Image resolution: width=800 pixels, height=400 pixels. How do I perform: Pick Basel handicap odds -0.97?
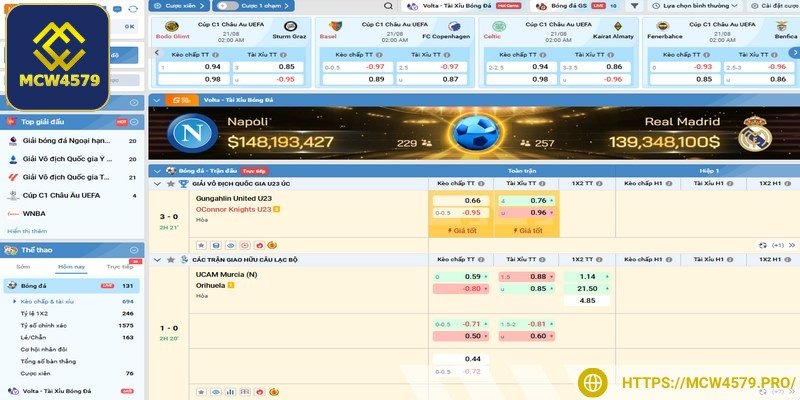pos(358,67)
